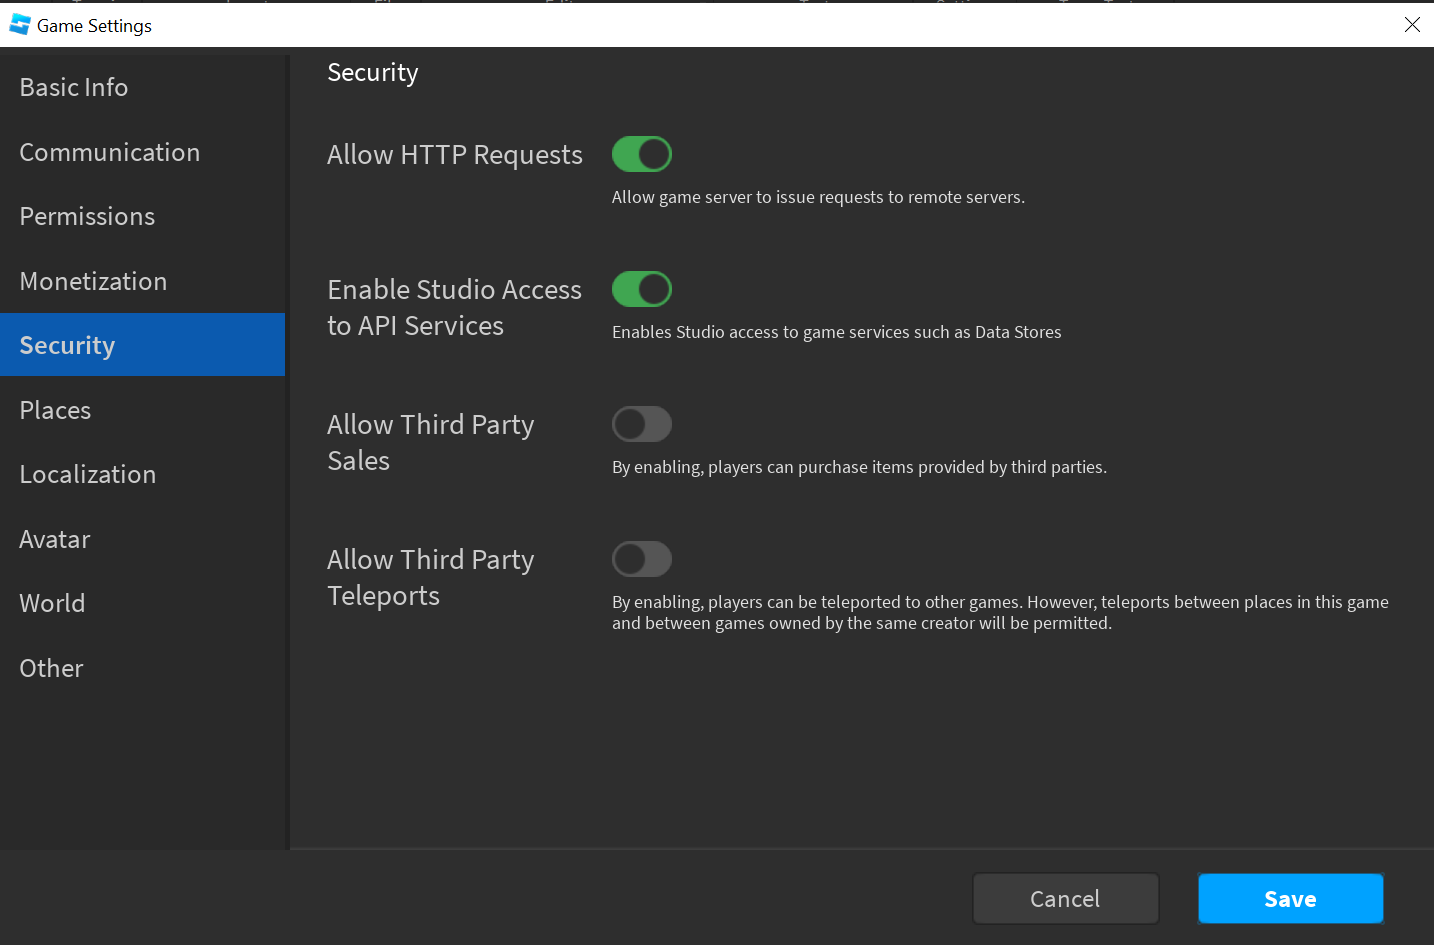Open the Places section
The image size is (1434, 945).
click(x=55, y=410)
